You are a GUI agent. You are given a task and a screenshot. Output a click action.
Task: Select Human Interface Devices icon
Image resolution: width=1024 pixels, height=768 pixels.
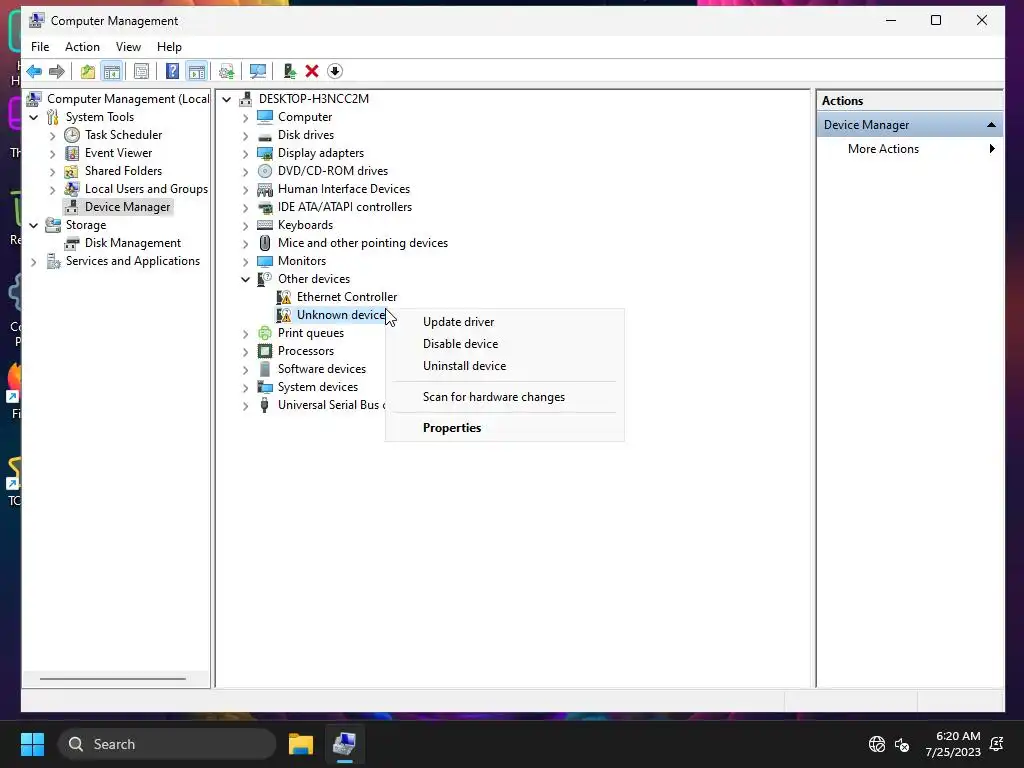coord(264,189)
